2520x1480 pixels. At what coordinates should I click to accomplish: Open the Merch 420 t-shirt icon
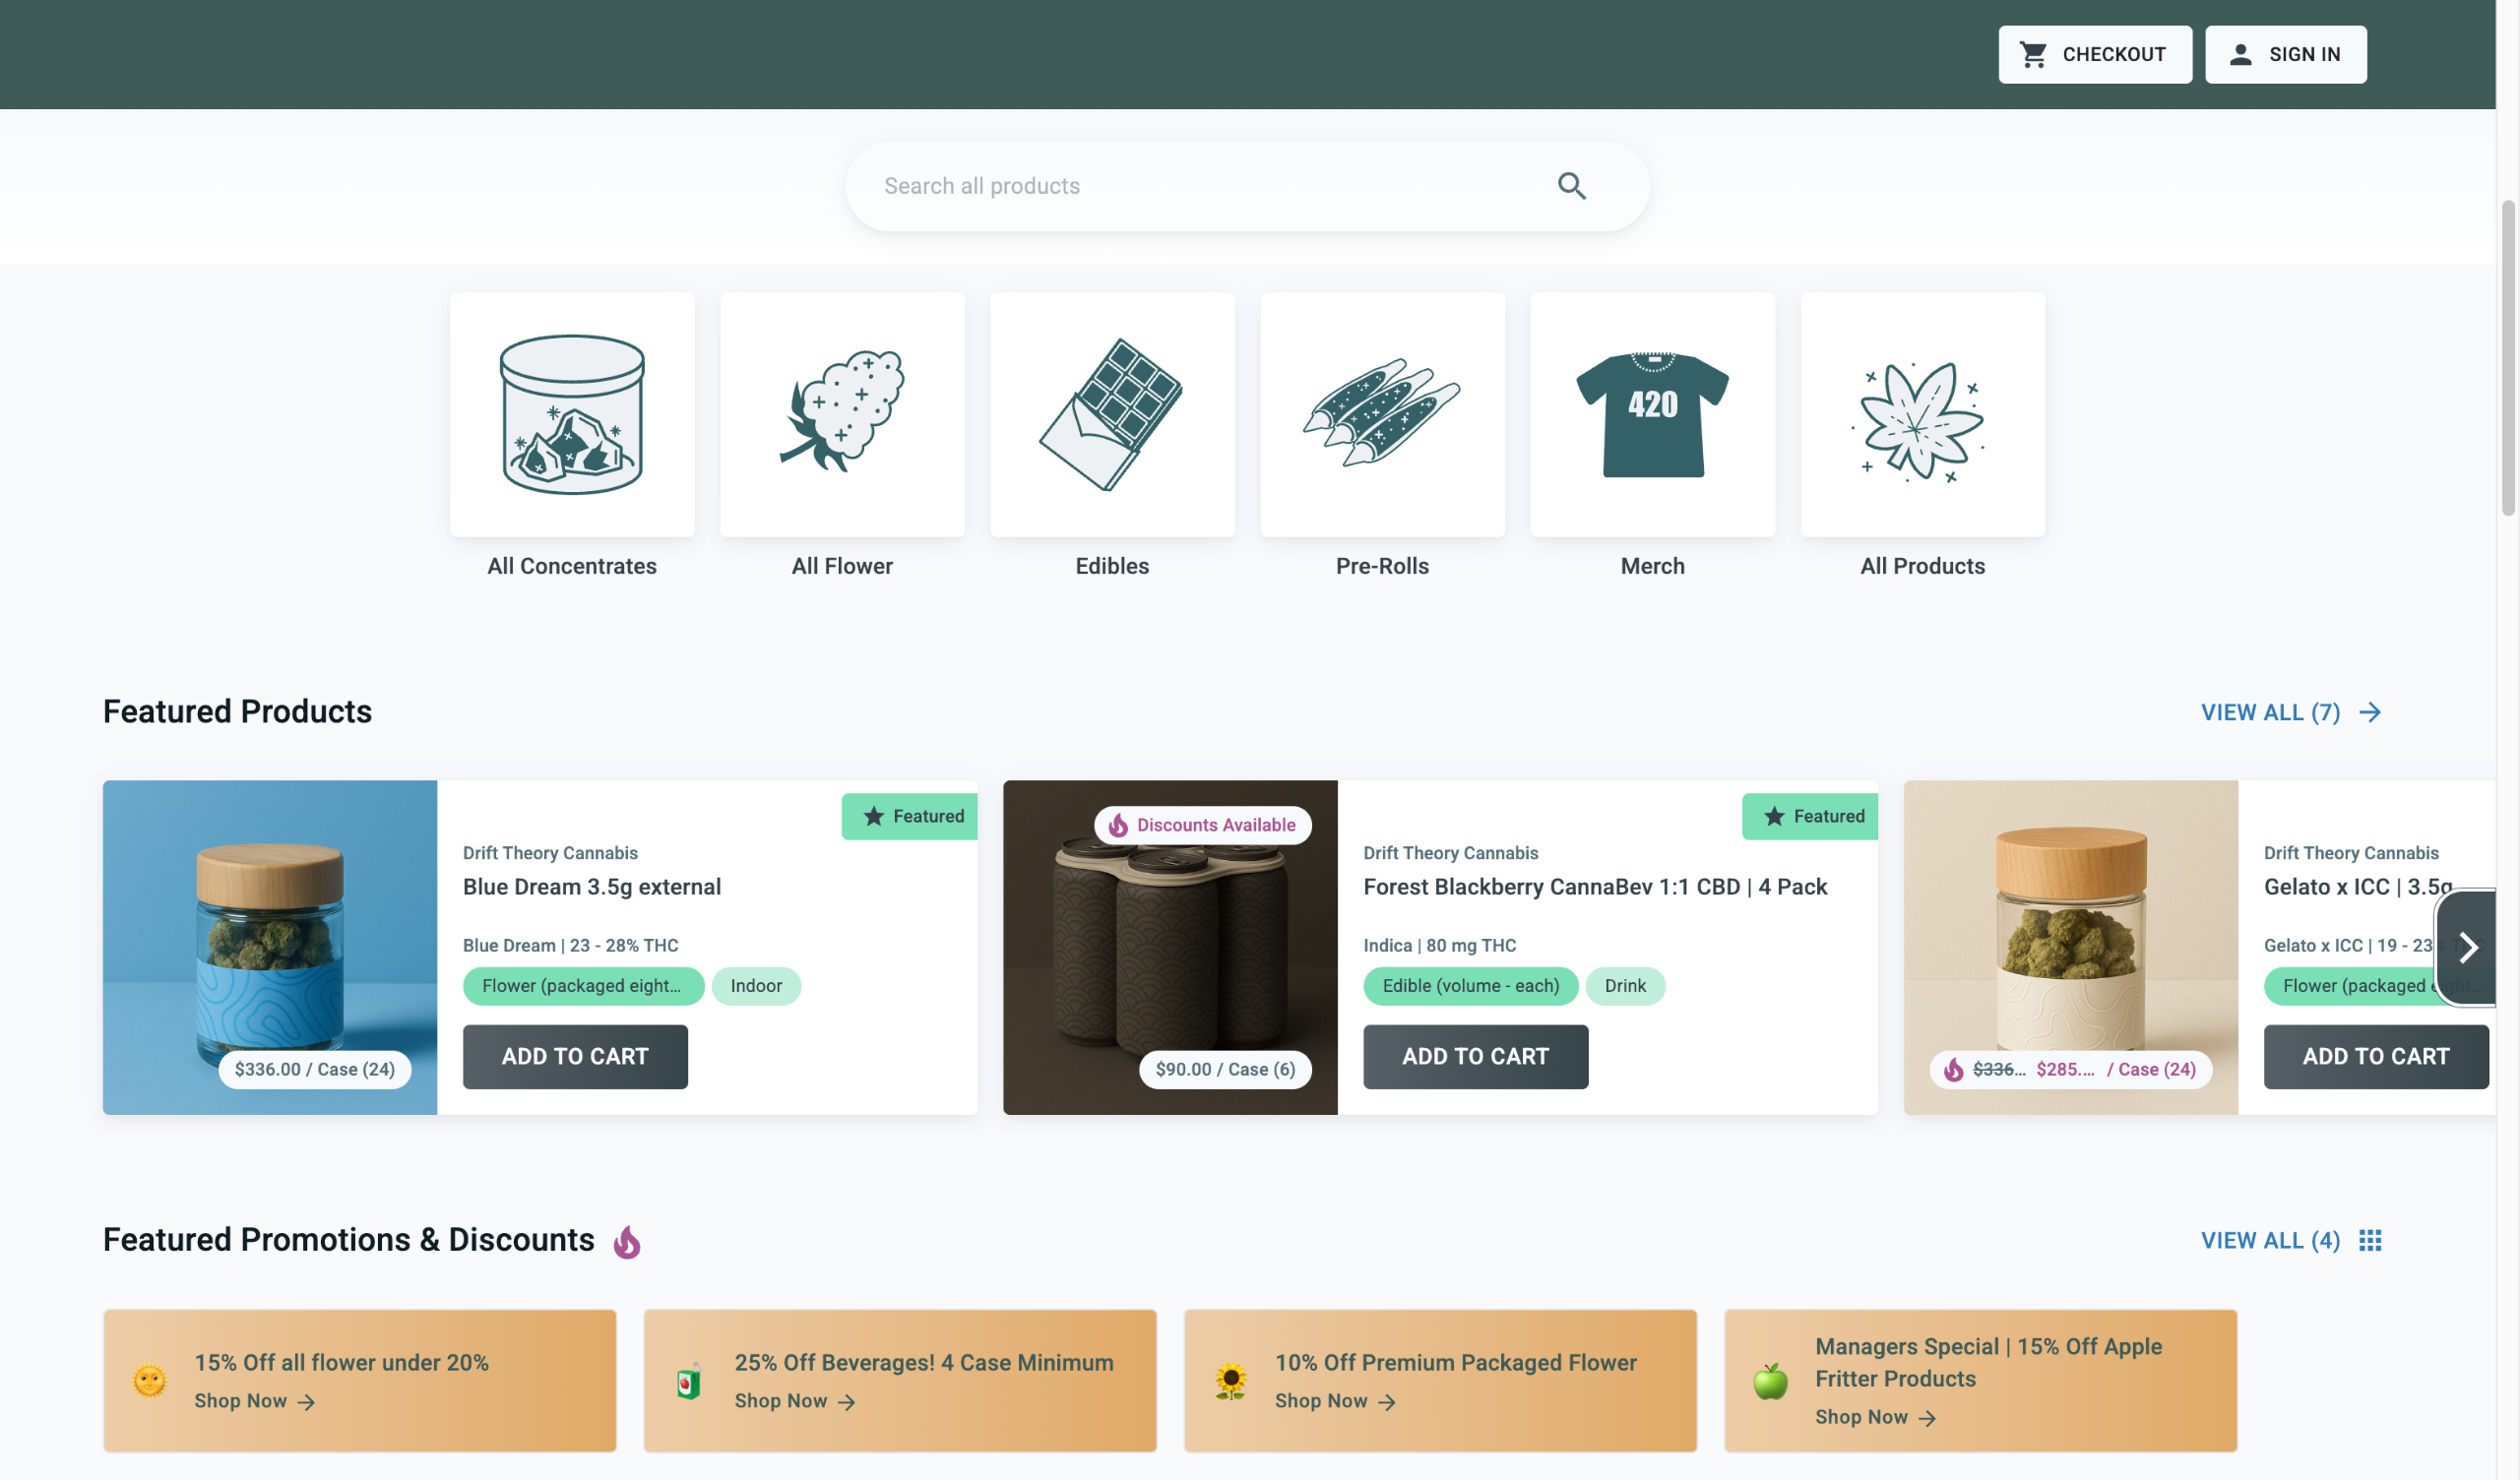coord(1652,414)
